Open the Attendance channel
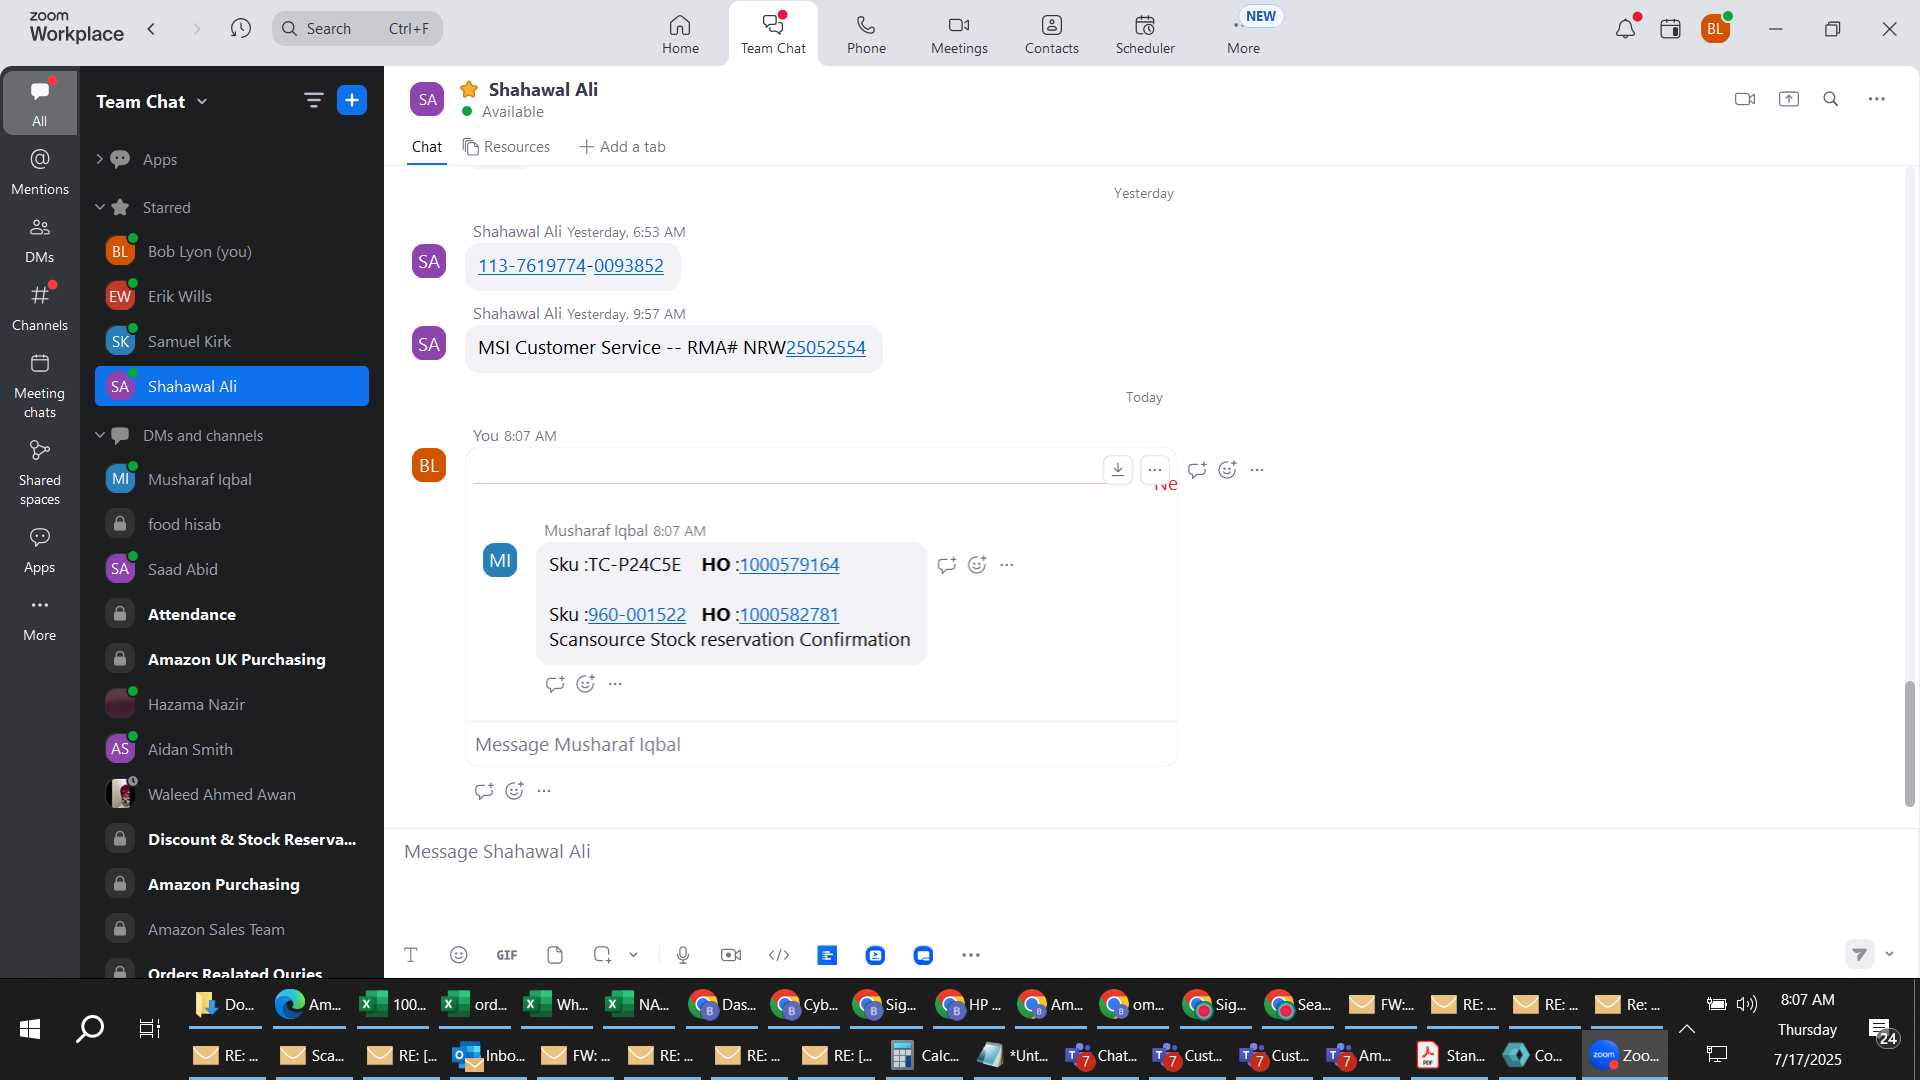The width and height of the screenshot is (1920, 1080). pos(232,614)
